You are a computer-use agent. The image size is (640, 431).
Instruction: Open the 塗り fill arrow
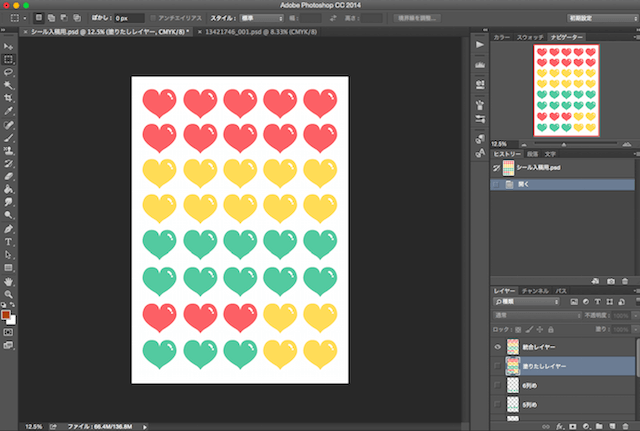635,329
